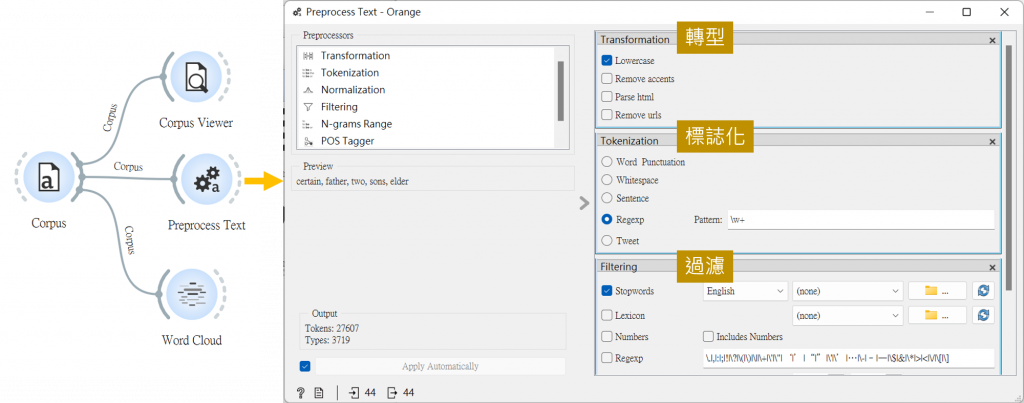
Task: Open the stopwords file (none) dropdown
Action: (848, 291)
